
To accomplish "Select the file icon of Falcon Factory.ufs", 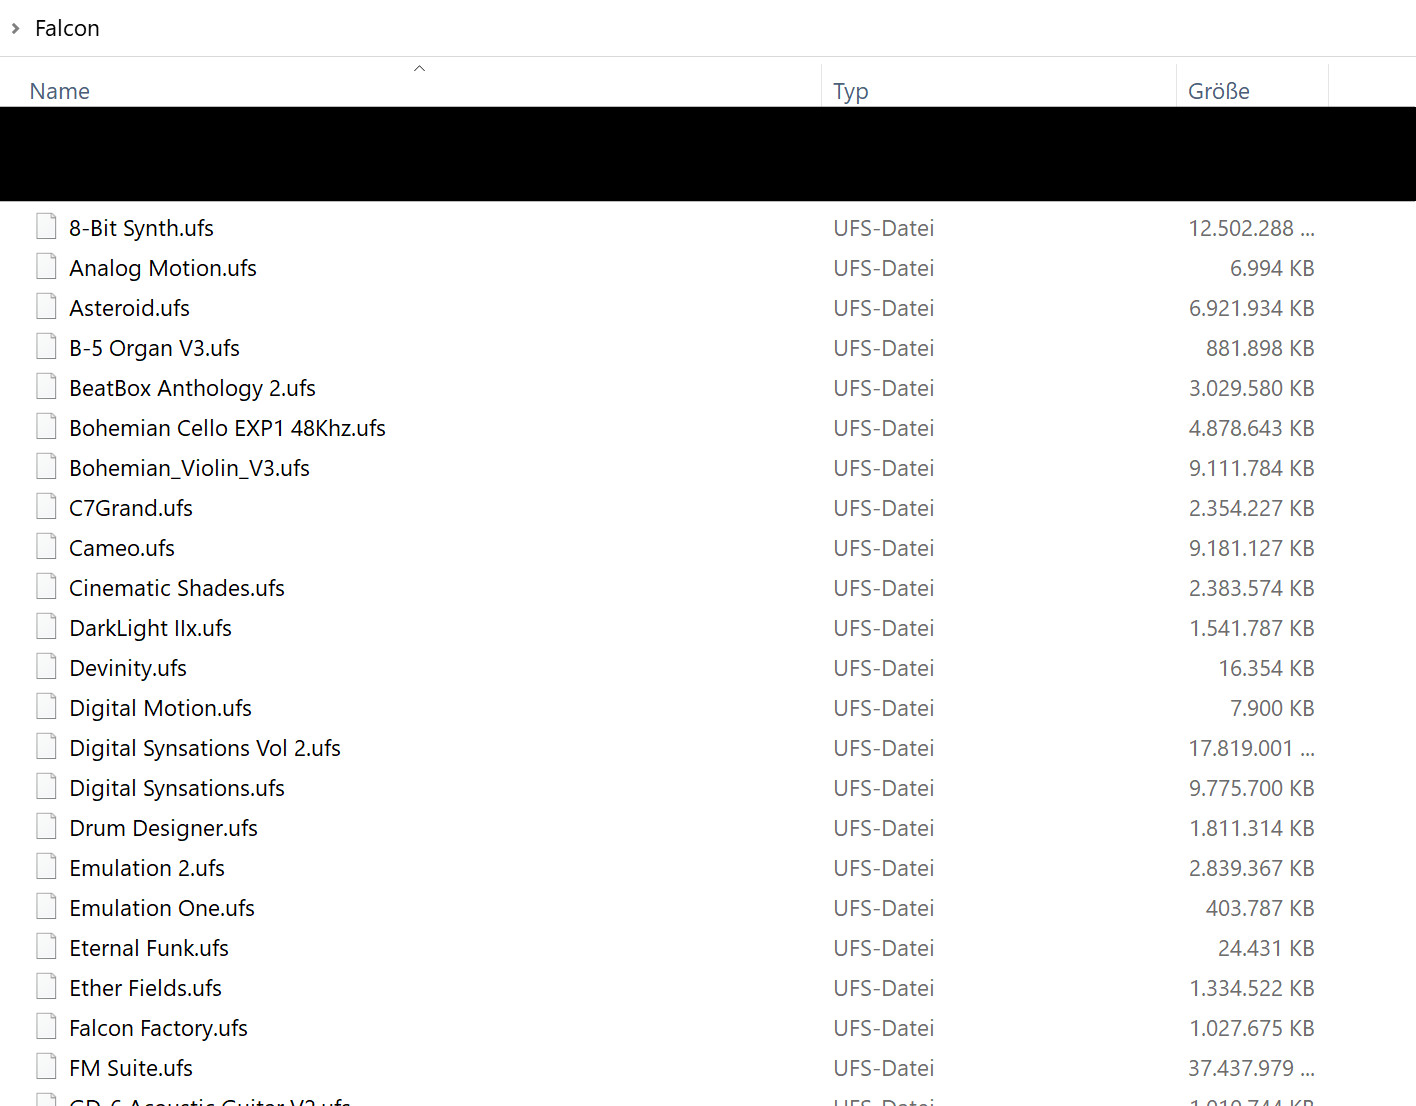I will point(46,1027).
